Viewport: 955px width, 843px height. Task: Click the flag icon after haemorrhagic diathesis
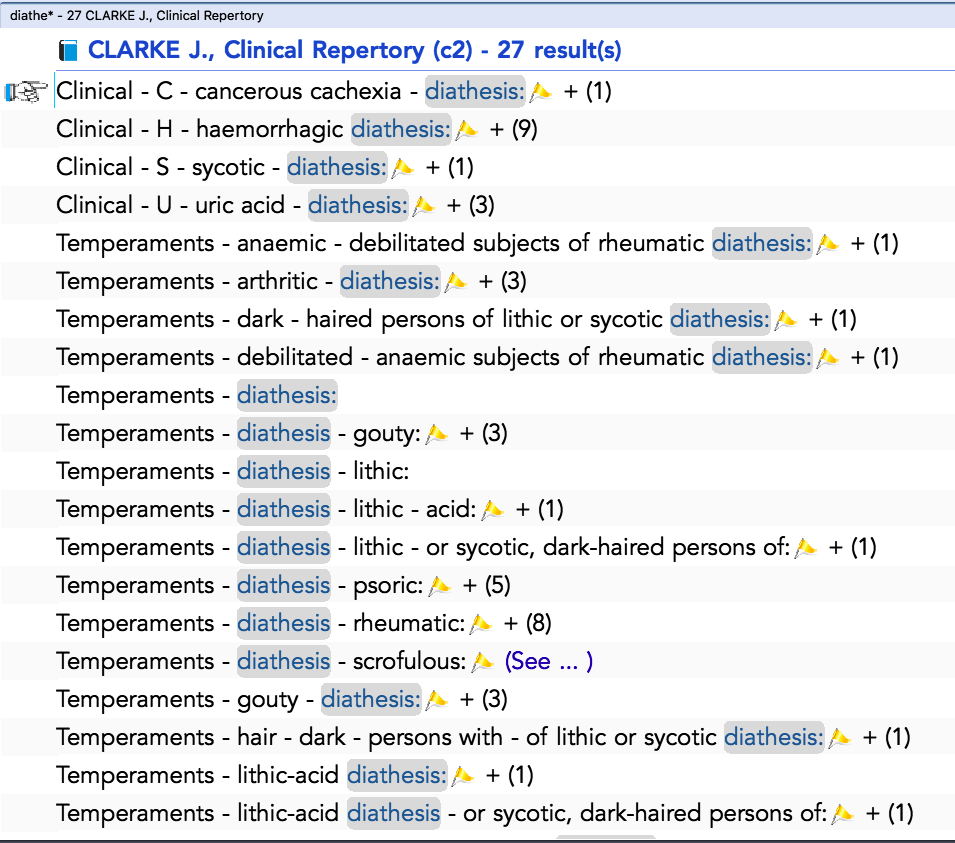coord(467,130)
